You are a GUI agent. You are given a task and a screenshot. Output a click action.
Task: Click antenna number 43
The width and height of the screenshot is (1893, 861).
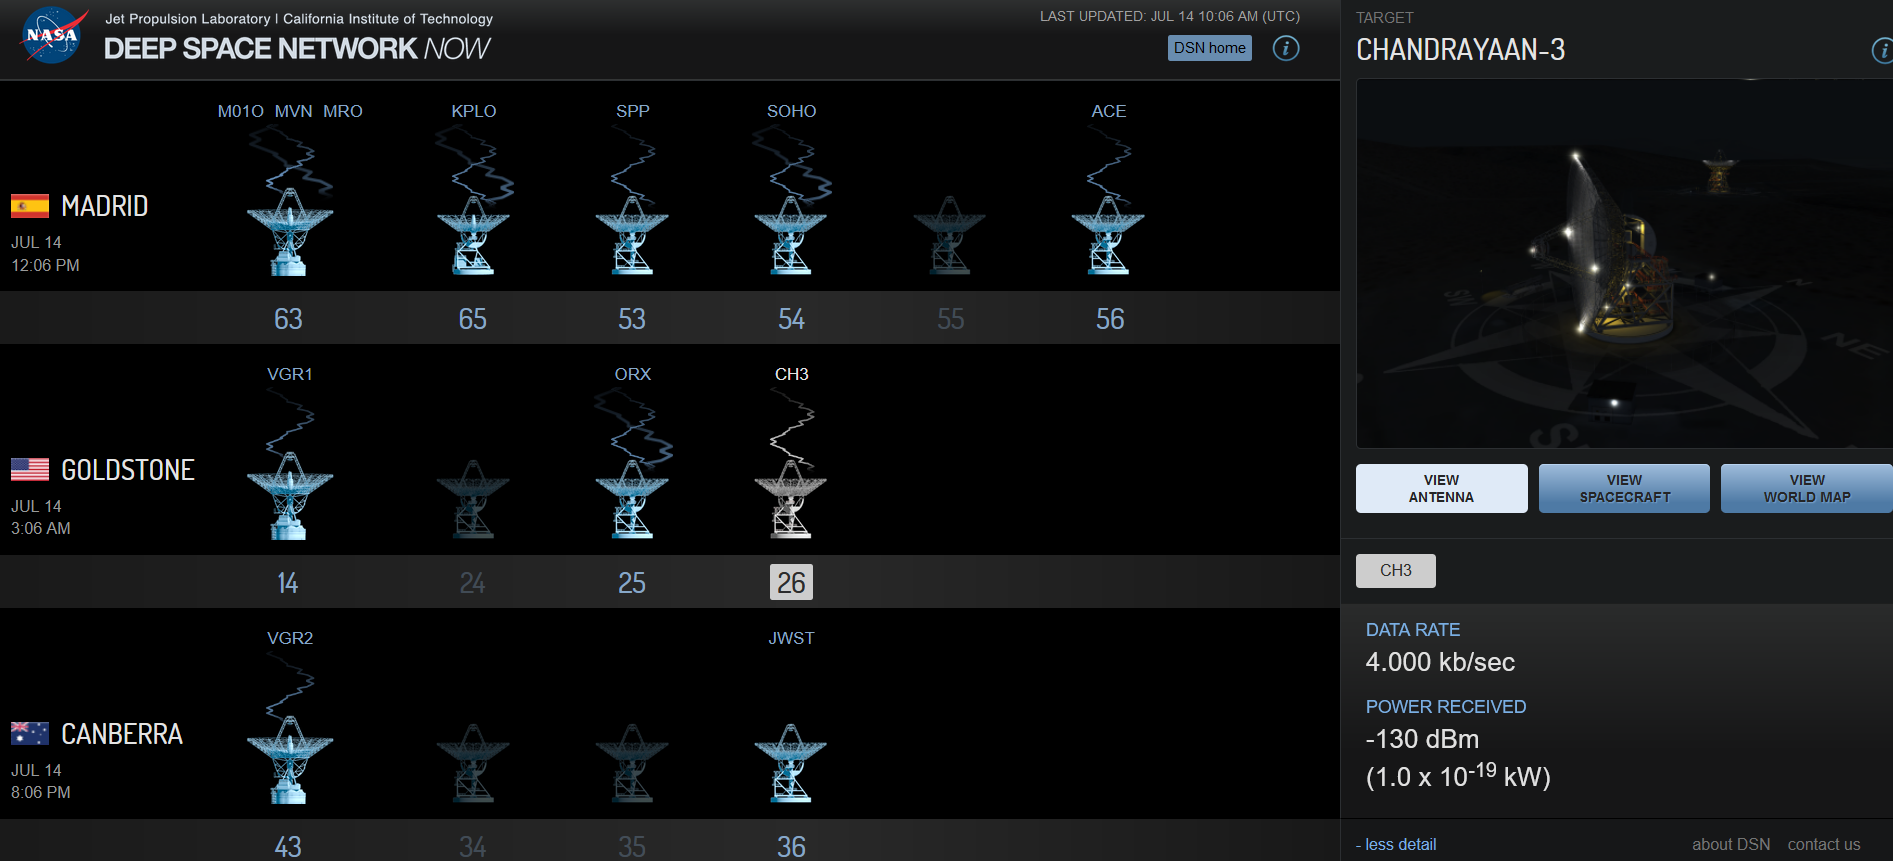coord(288,847)
